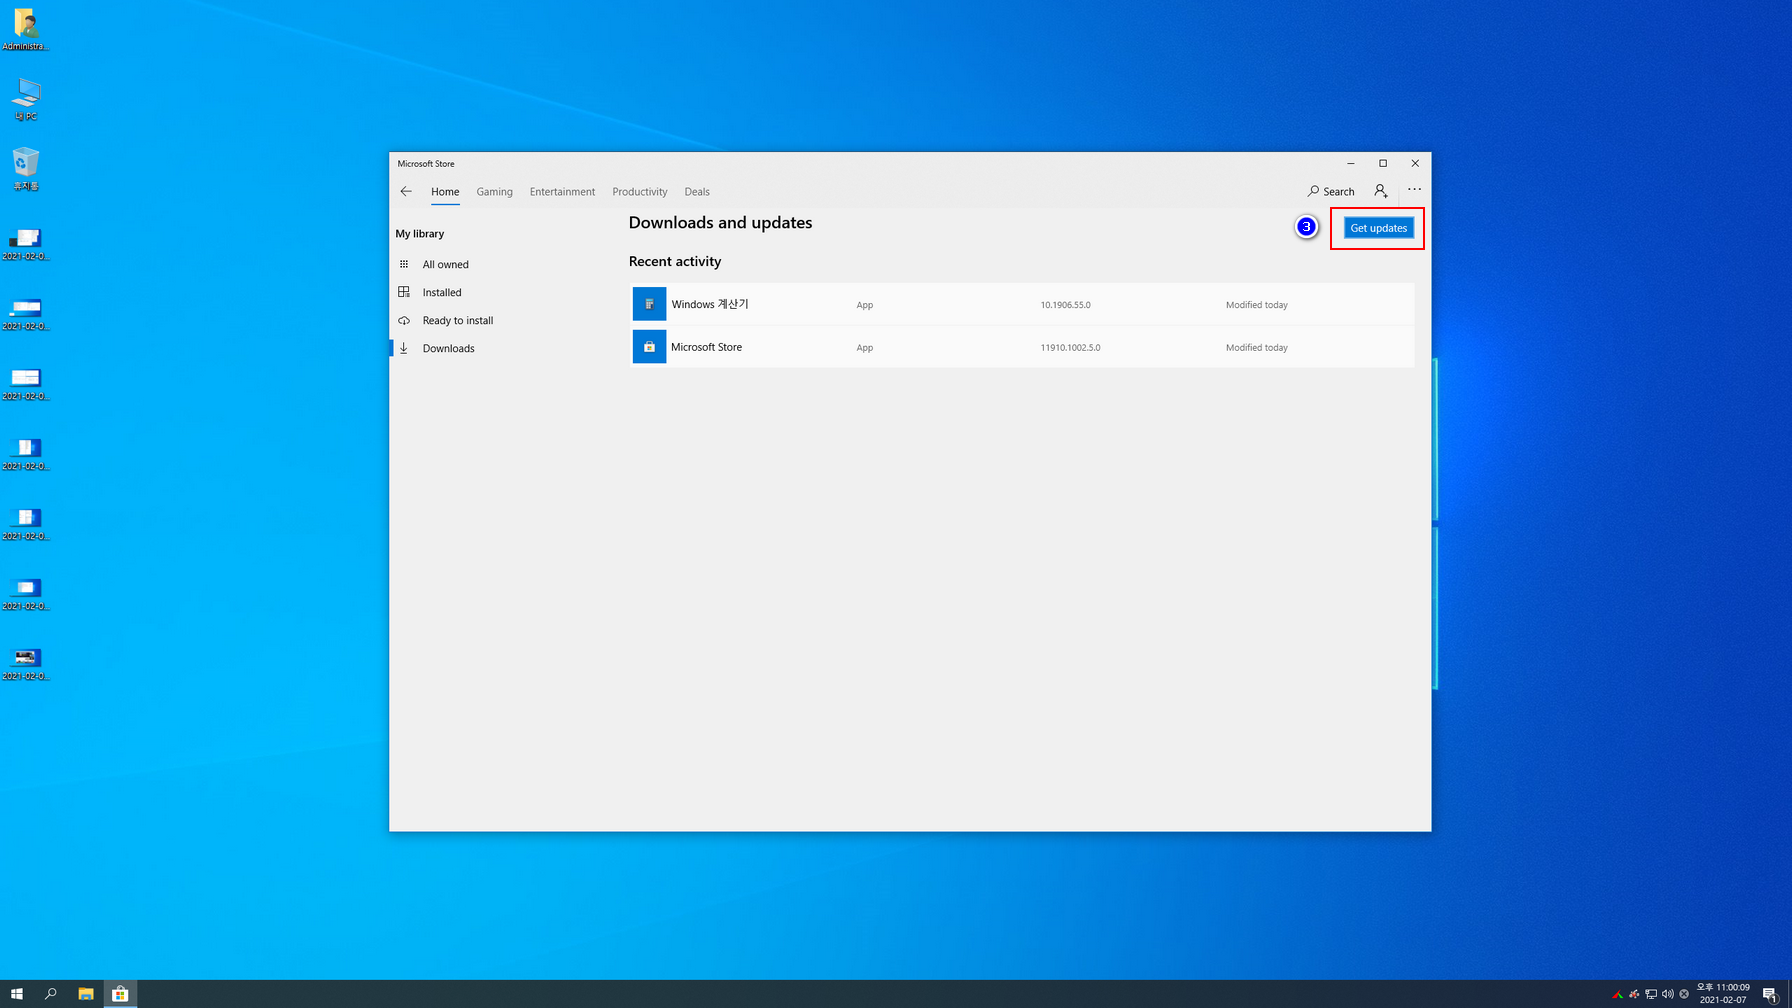
Task: Click Microsoft Store taskbar icon
Action: tap(120, 994)
